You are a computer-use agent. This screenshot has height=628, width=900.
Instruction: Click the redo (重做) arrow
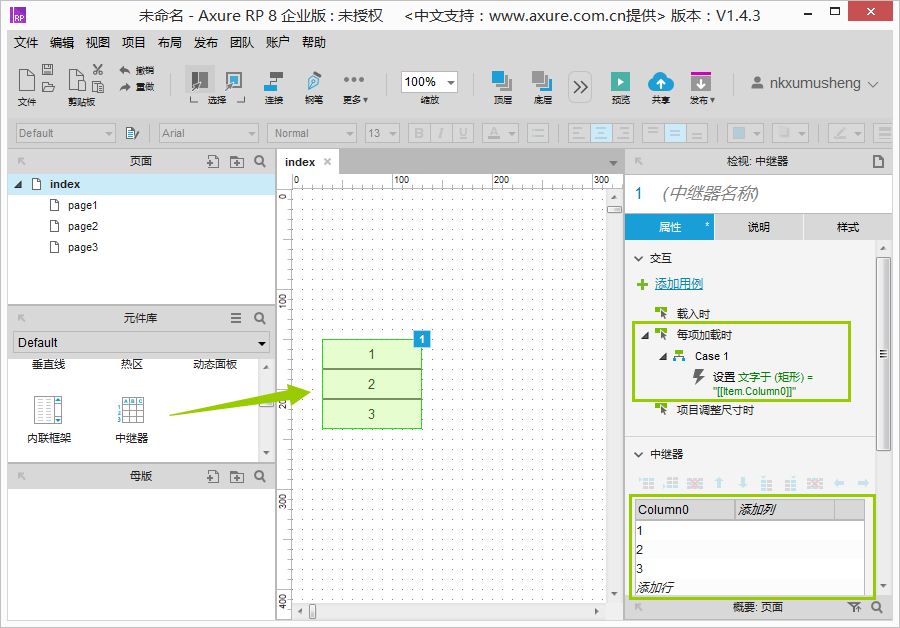[x=125, y=87]
